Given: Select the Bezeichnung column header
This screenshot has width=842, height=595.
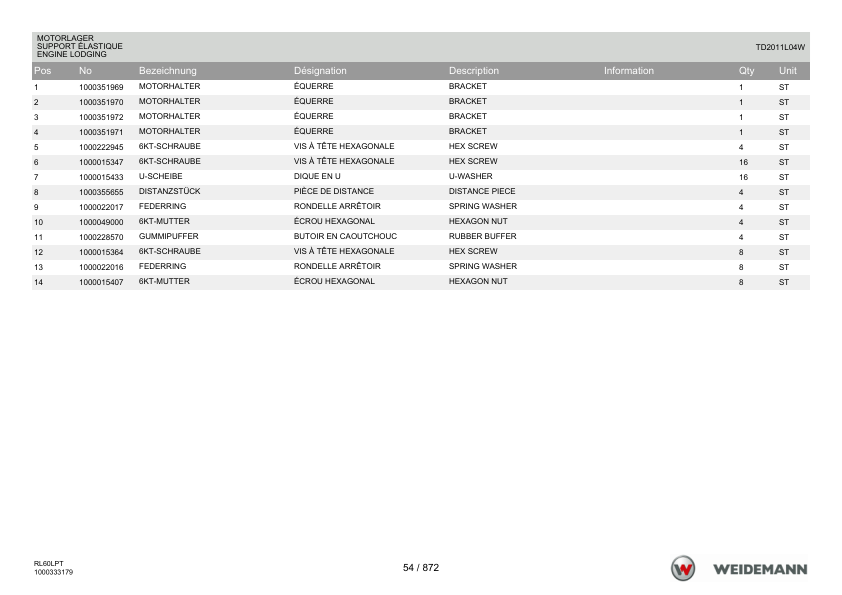Looking at the screenshot, I should click(x=168, y=71).
